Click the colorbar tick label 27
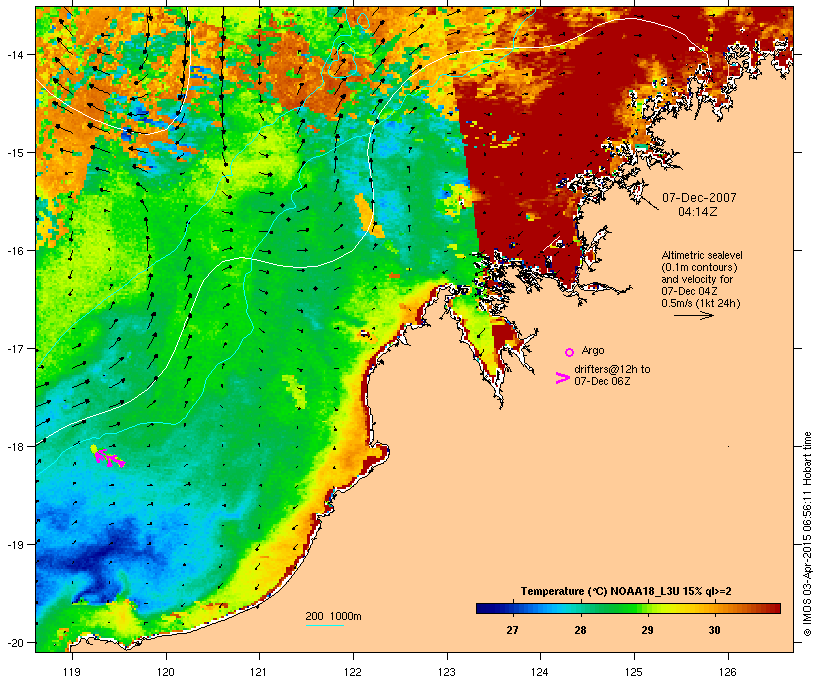 pos(512,630)
